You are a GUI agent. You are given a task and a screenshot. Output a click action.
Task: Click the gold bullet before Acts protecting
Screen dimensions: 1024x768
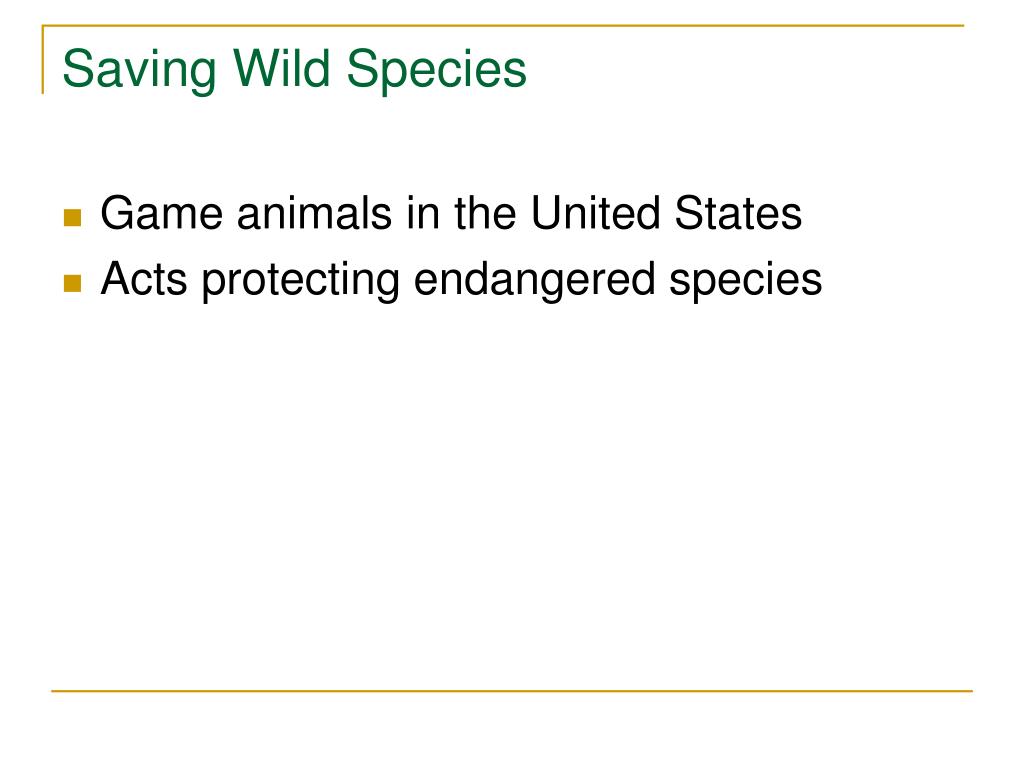[72, 283]
